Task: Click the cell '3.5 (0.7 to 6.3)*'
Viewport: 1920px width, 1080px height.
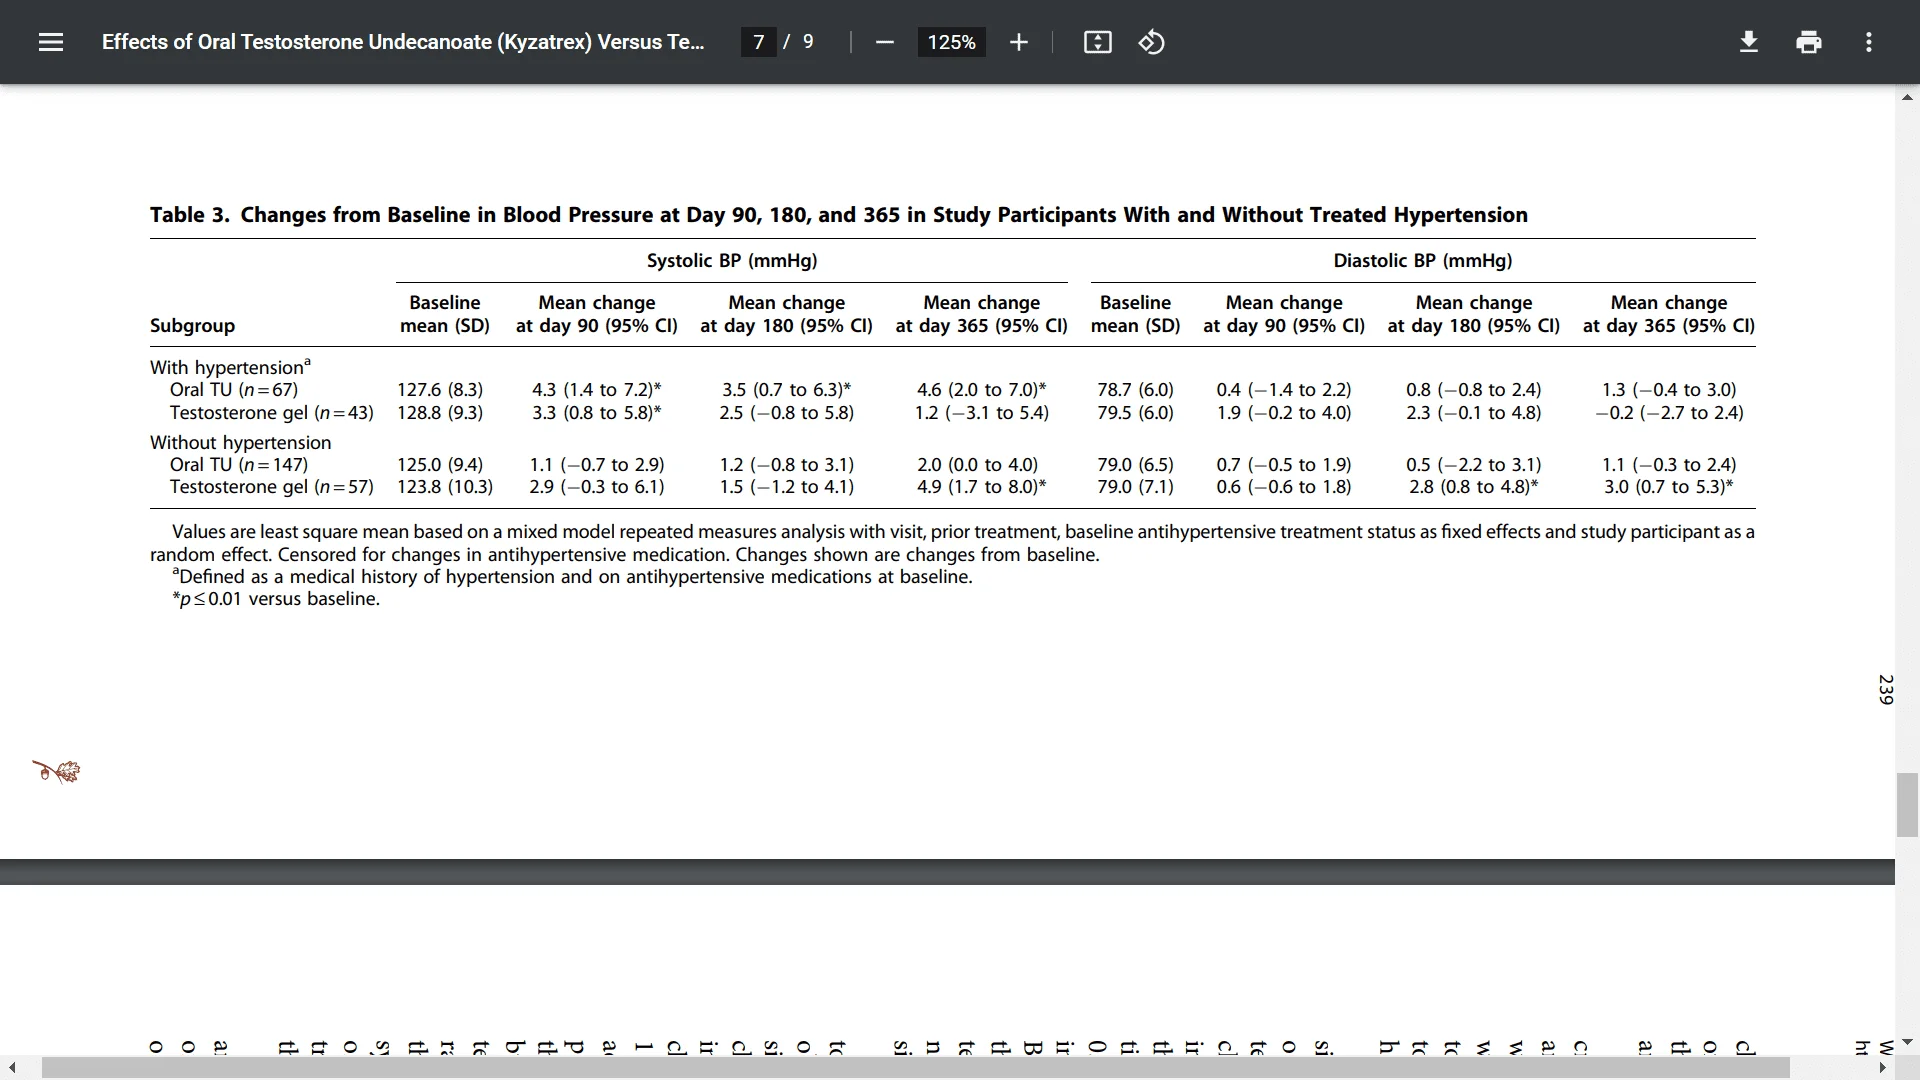Action: point(787,390)
